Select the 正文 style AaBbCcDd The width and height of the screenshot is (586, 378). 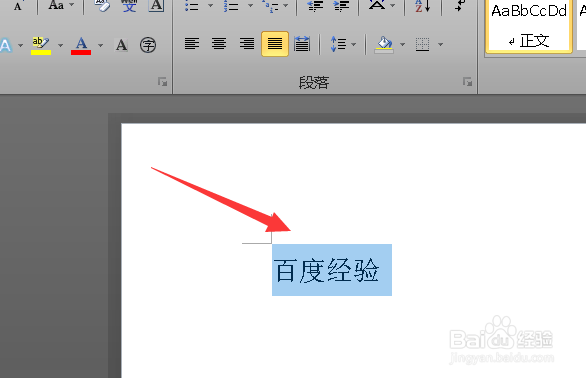(x=529, y=25)
